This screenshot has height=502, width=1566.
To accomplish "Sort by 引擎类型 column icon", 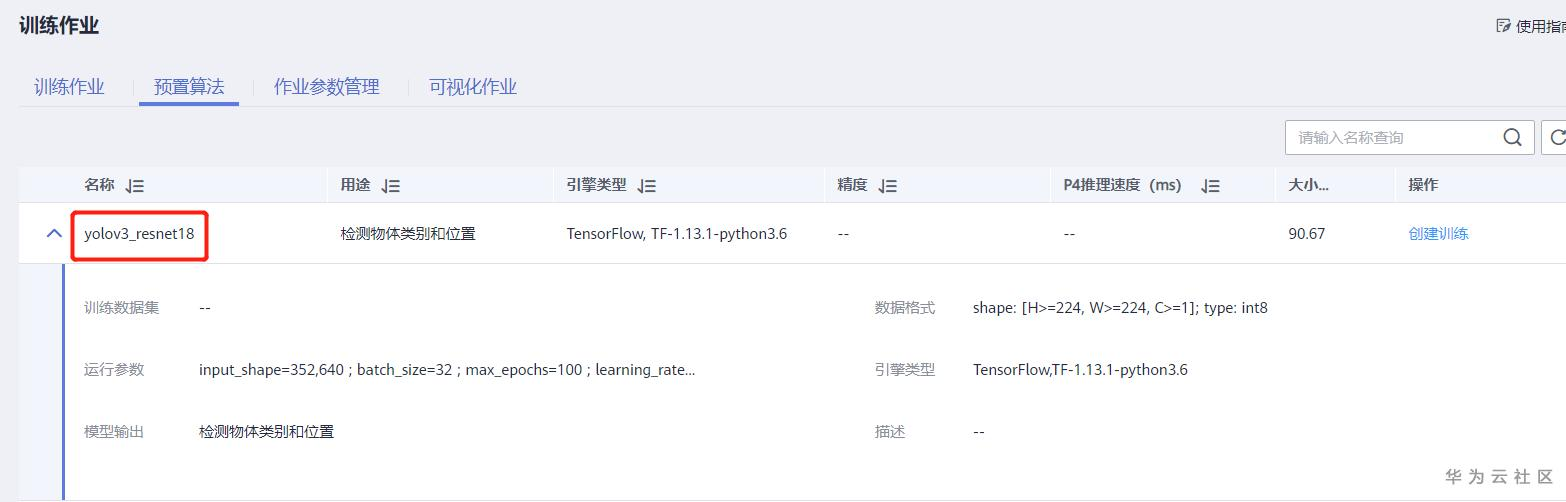I will click(647, 185).
